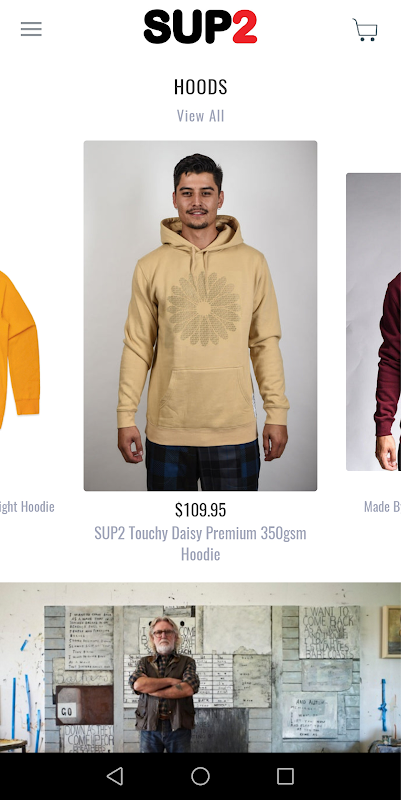
Task: Tap the daisy print on beige hoodie
Action: tap(203, 309)
